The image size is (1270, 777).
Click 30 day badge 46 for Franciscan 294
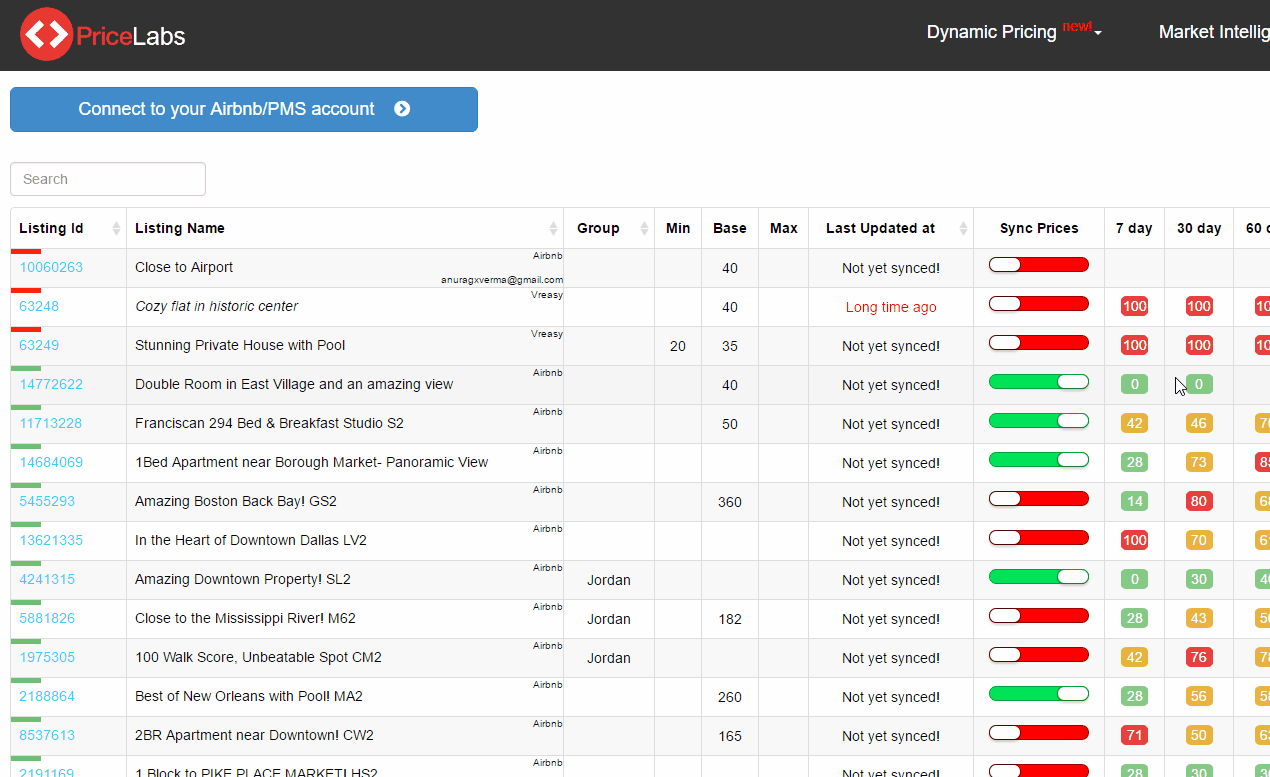click(x=1199, y=424)
